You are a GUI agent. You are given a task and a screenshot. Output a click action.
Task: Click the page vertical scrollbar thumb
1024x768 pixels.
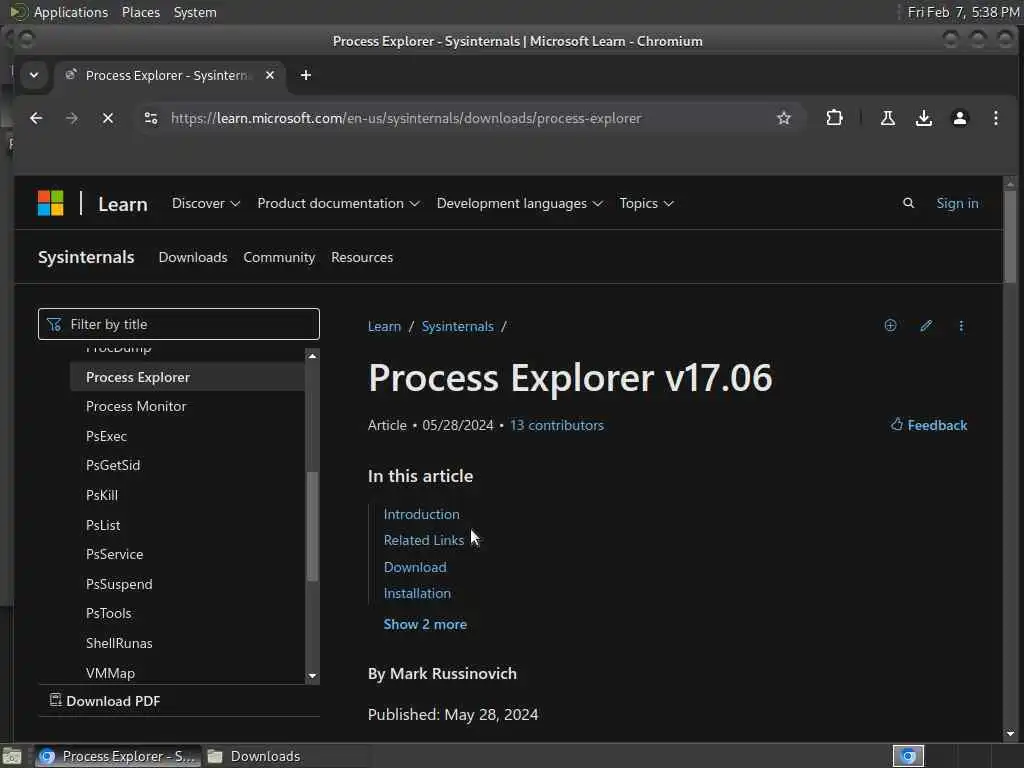coord(1010,236)
